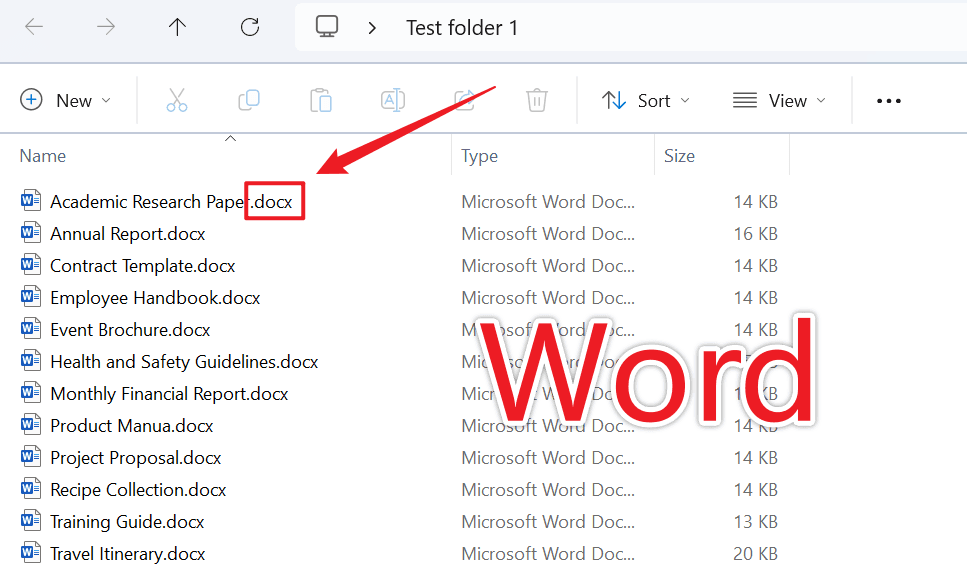Click the 20 KB size of Travel Itinerary
The image size is (967, 587).
click(x=755, y=554)
